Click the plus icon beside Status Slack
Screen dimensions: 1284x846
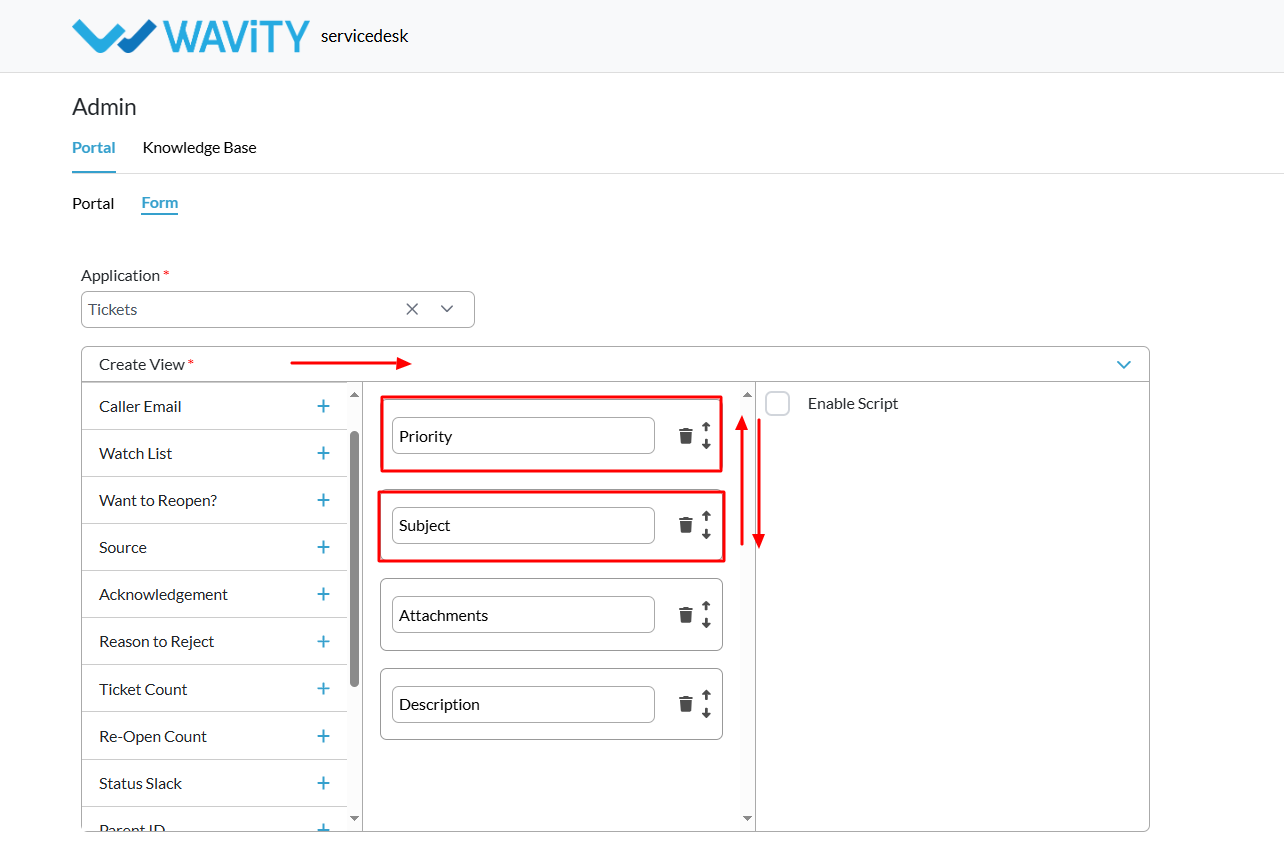(323, 783)
